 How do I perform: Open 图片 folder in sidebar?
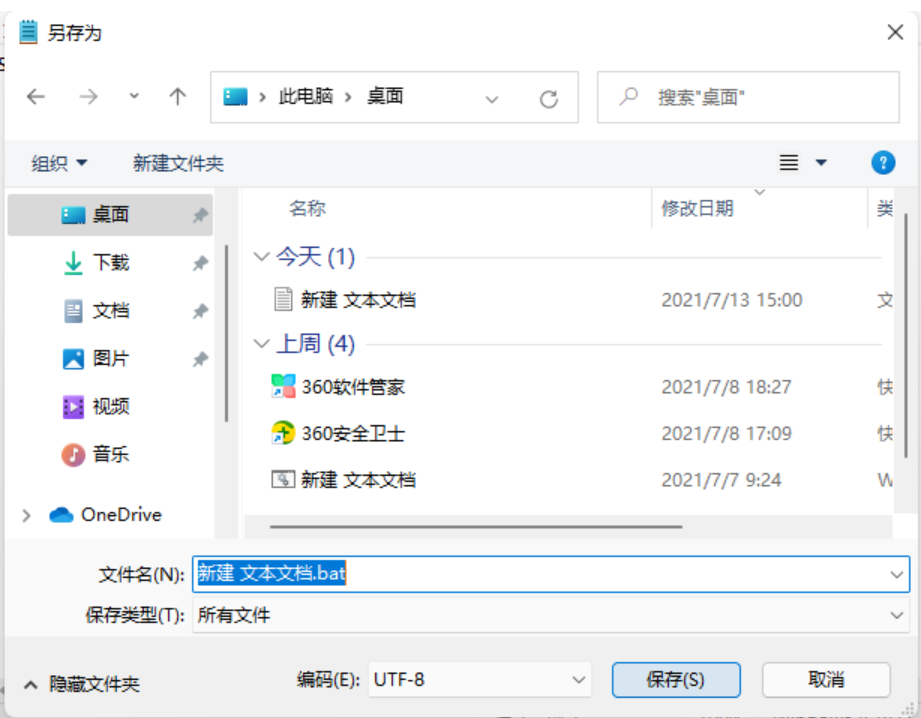[x=110, y=358]
